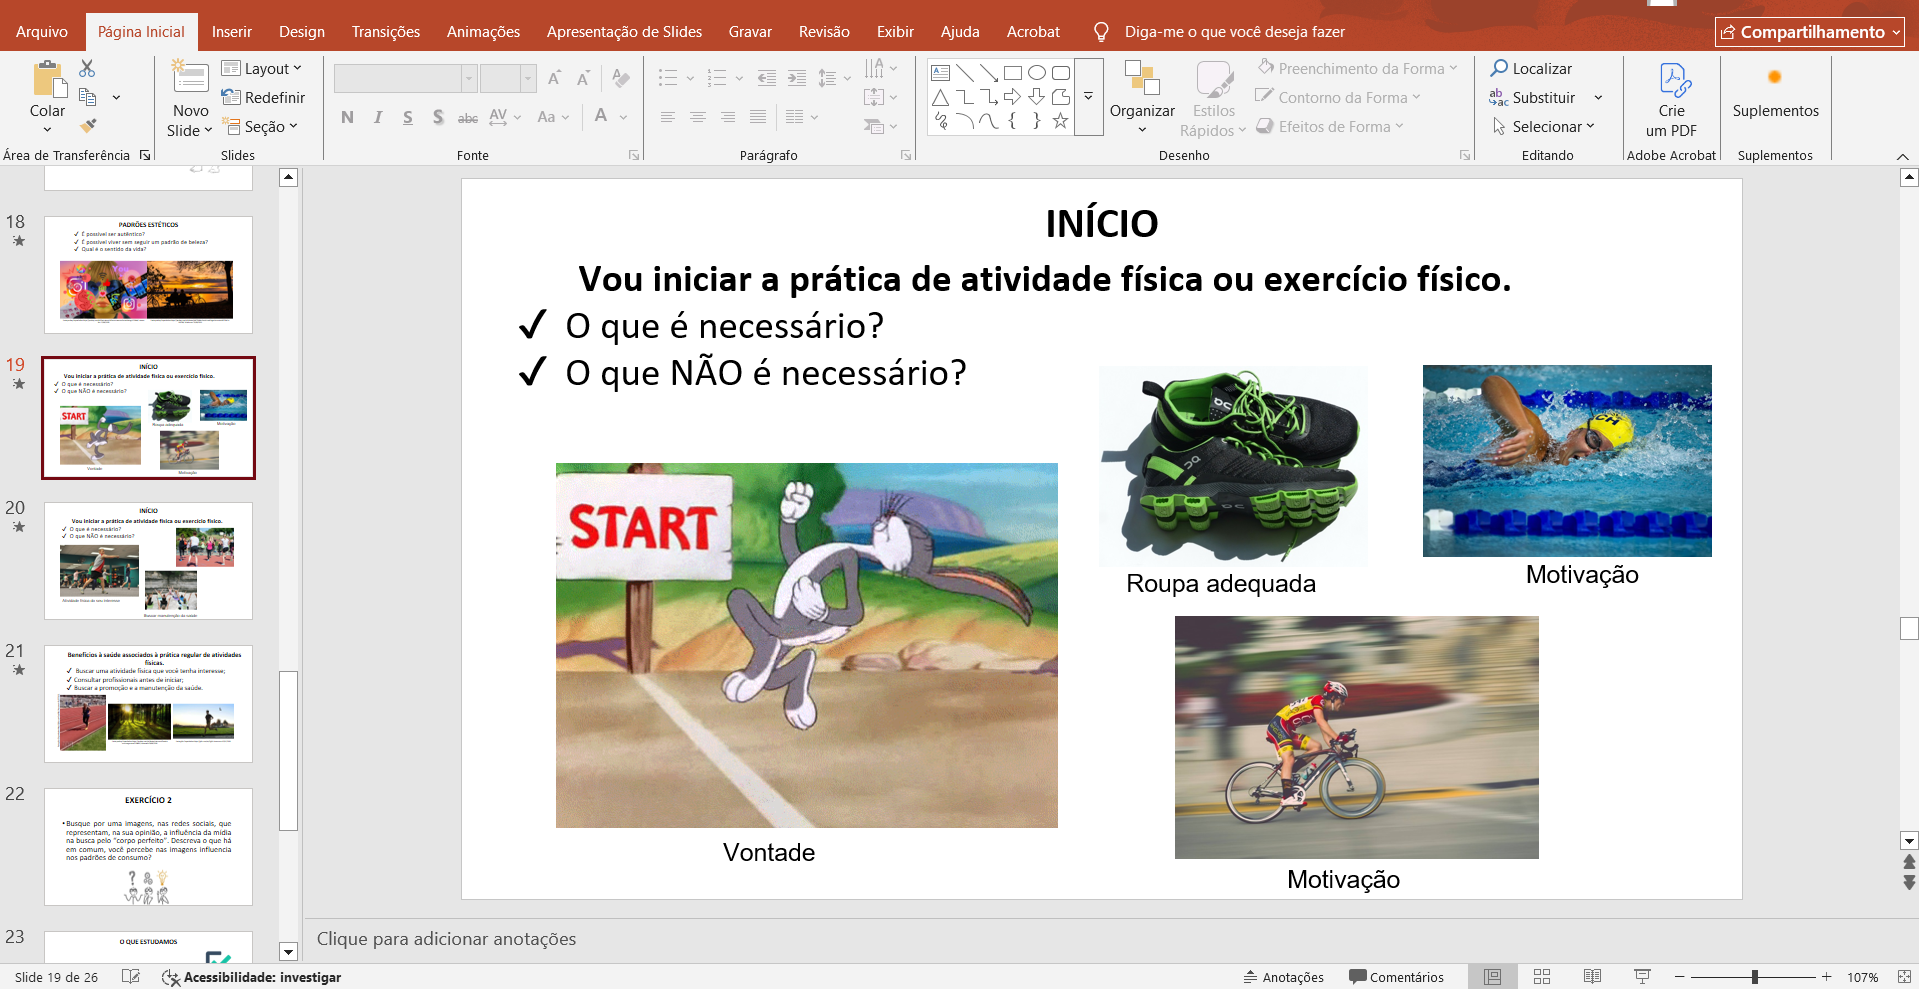Toggle strikethrough abc formatting
Image resolution: width=1919 pixels, height=989 pixels.
(x=468, y=117)
